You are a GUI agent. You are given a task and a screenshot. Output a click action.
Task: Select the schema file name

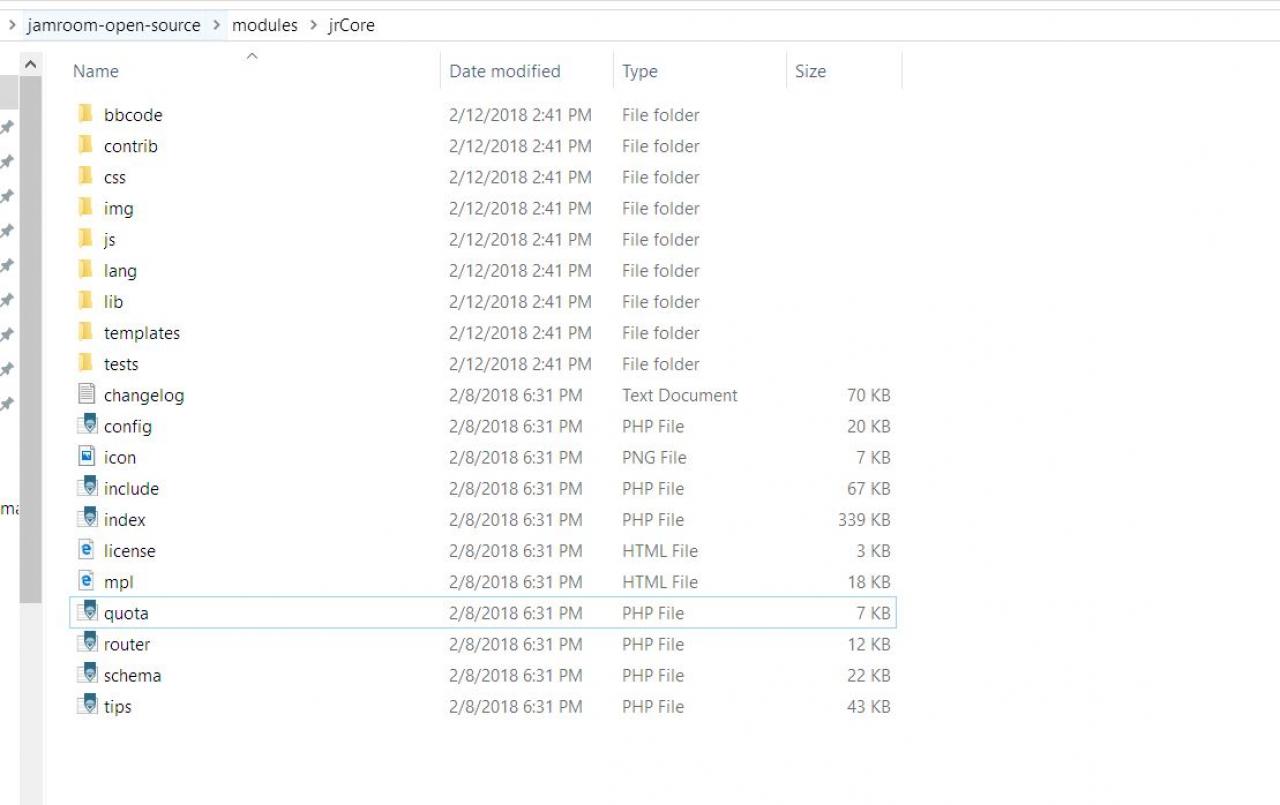132,675
